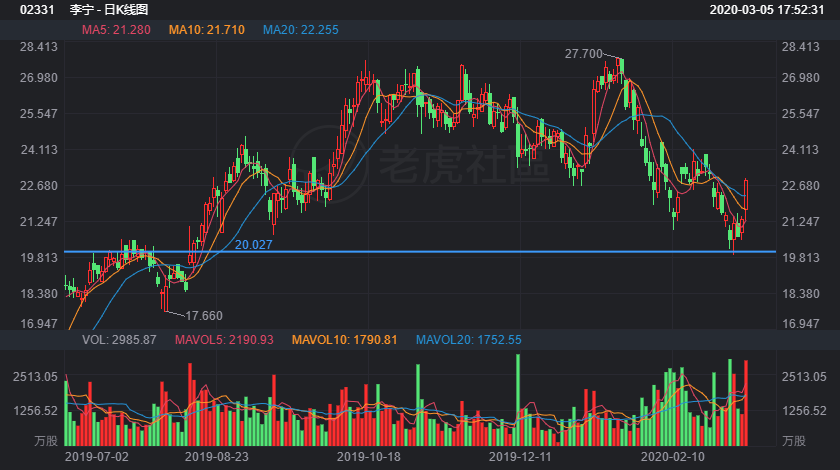The height and width of the screenshot is (470, 840).
Task: Click the right volume axis value 1256.52
Action: 804,411
